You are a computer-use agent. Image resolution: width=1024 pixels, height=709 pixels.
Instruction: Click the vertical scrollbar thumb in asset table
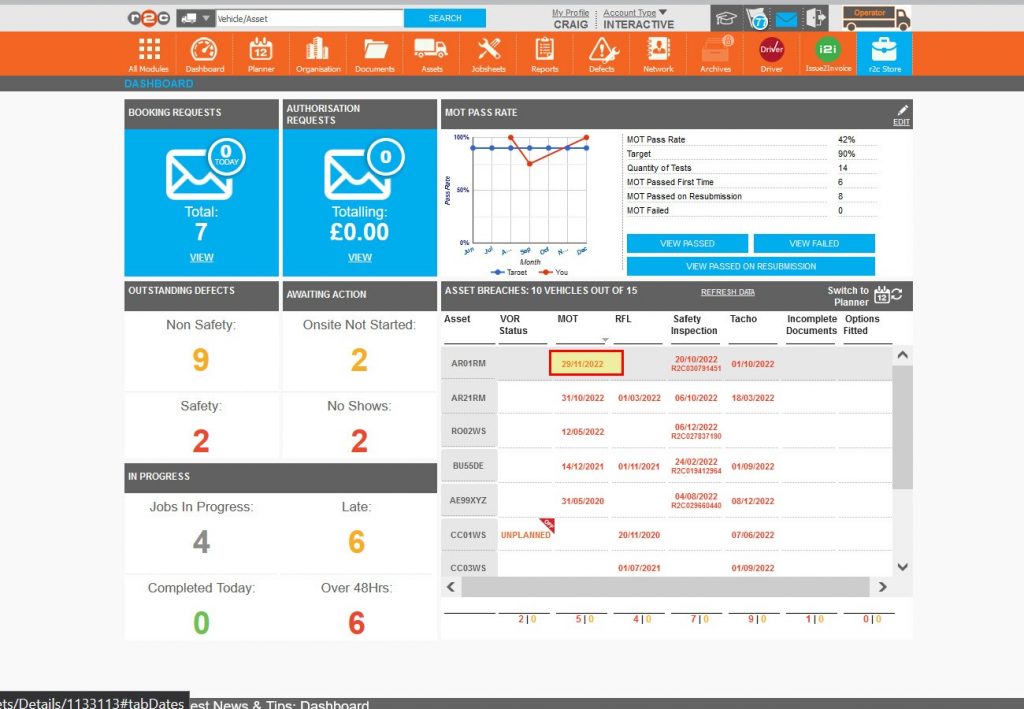coord(903,427)
